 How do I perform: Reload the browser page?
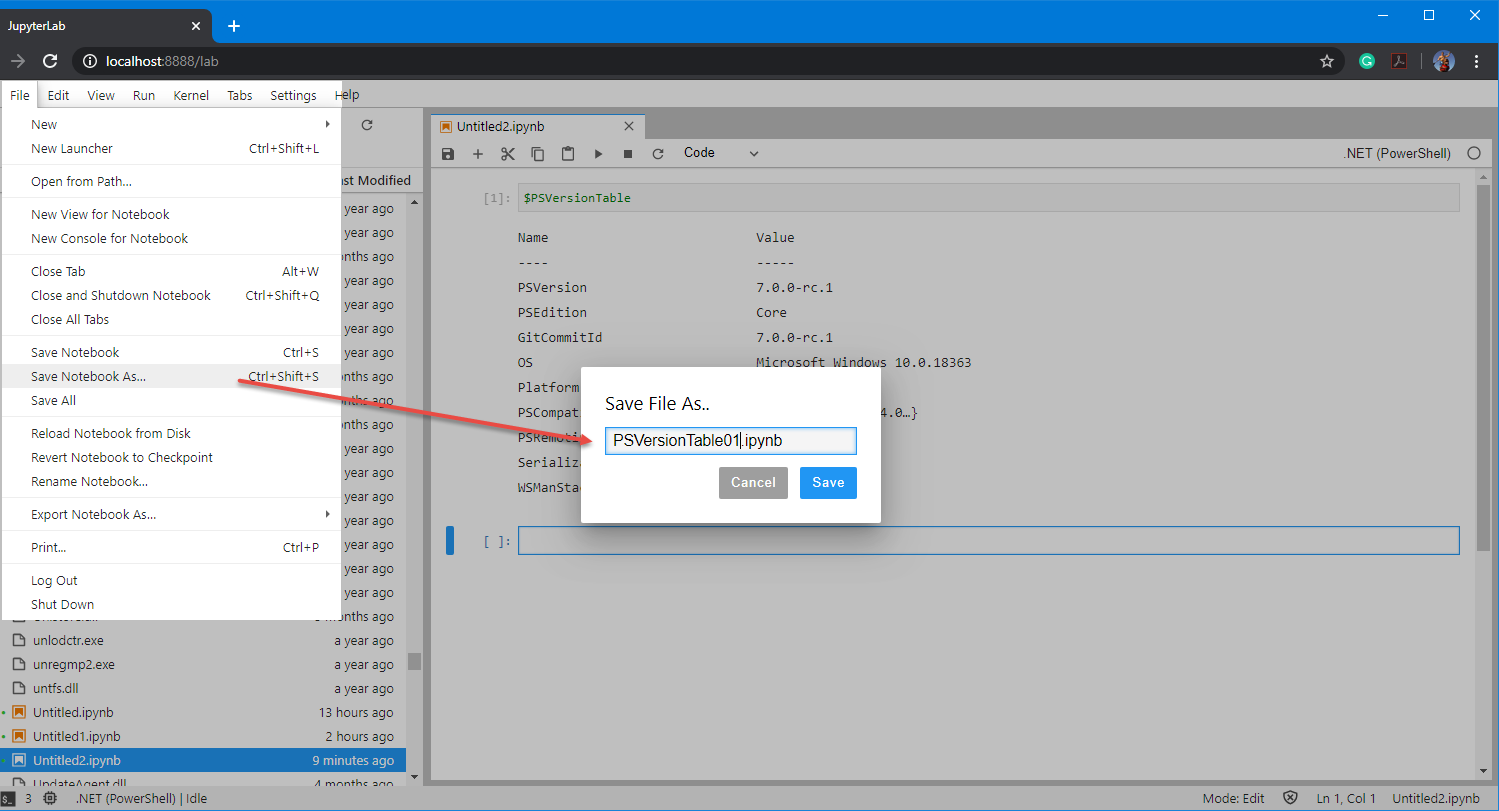click(x=50, y=61)
